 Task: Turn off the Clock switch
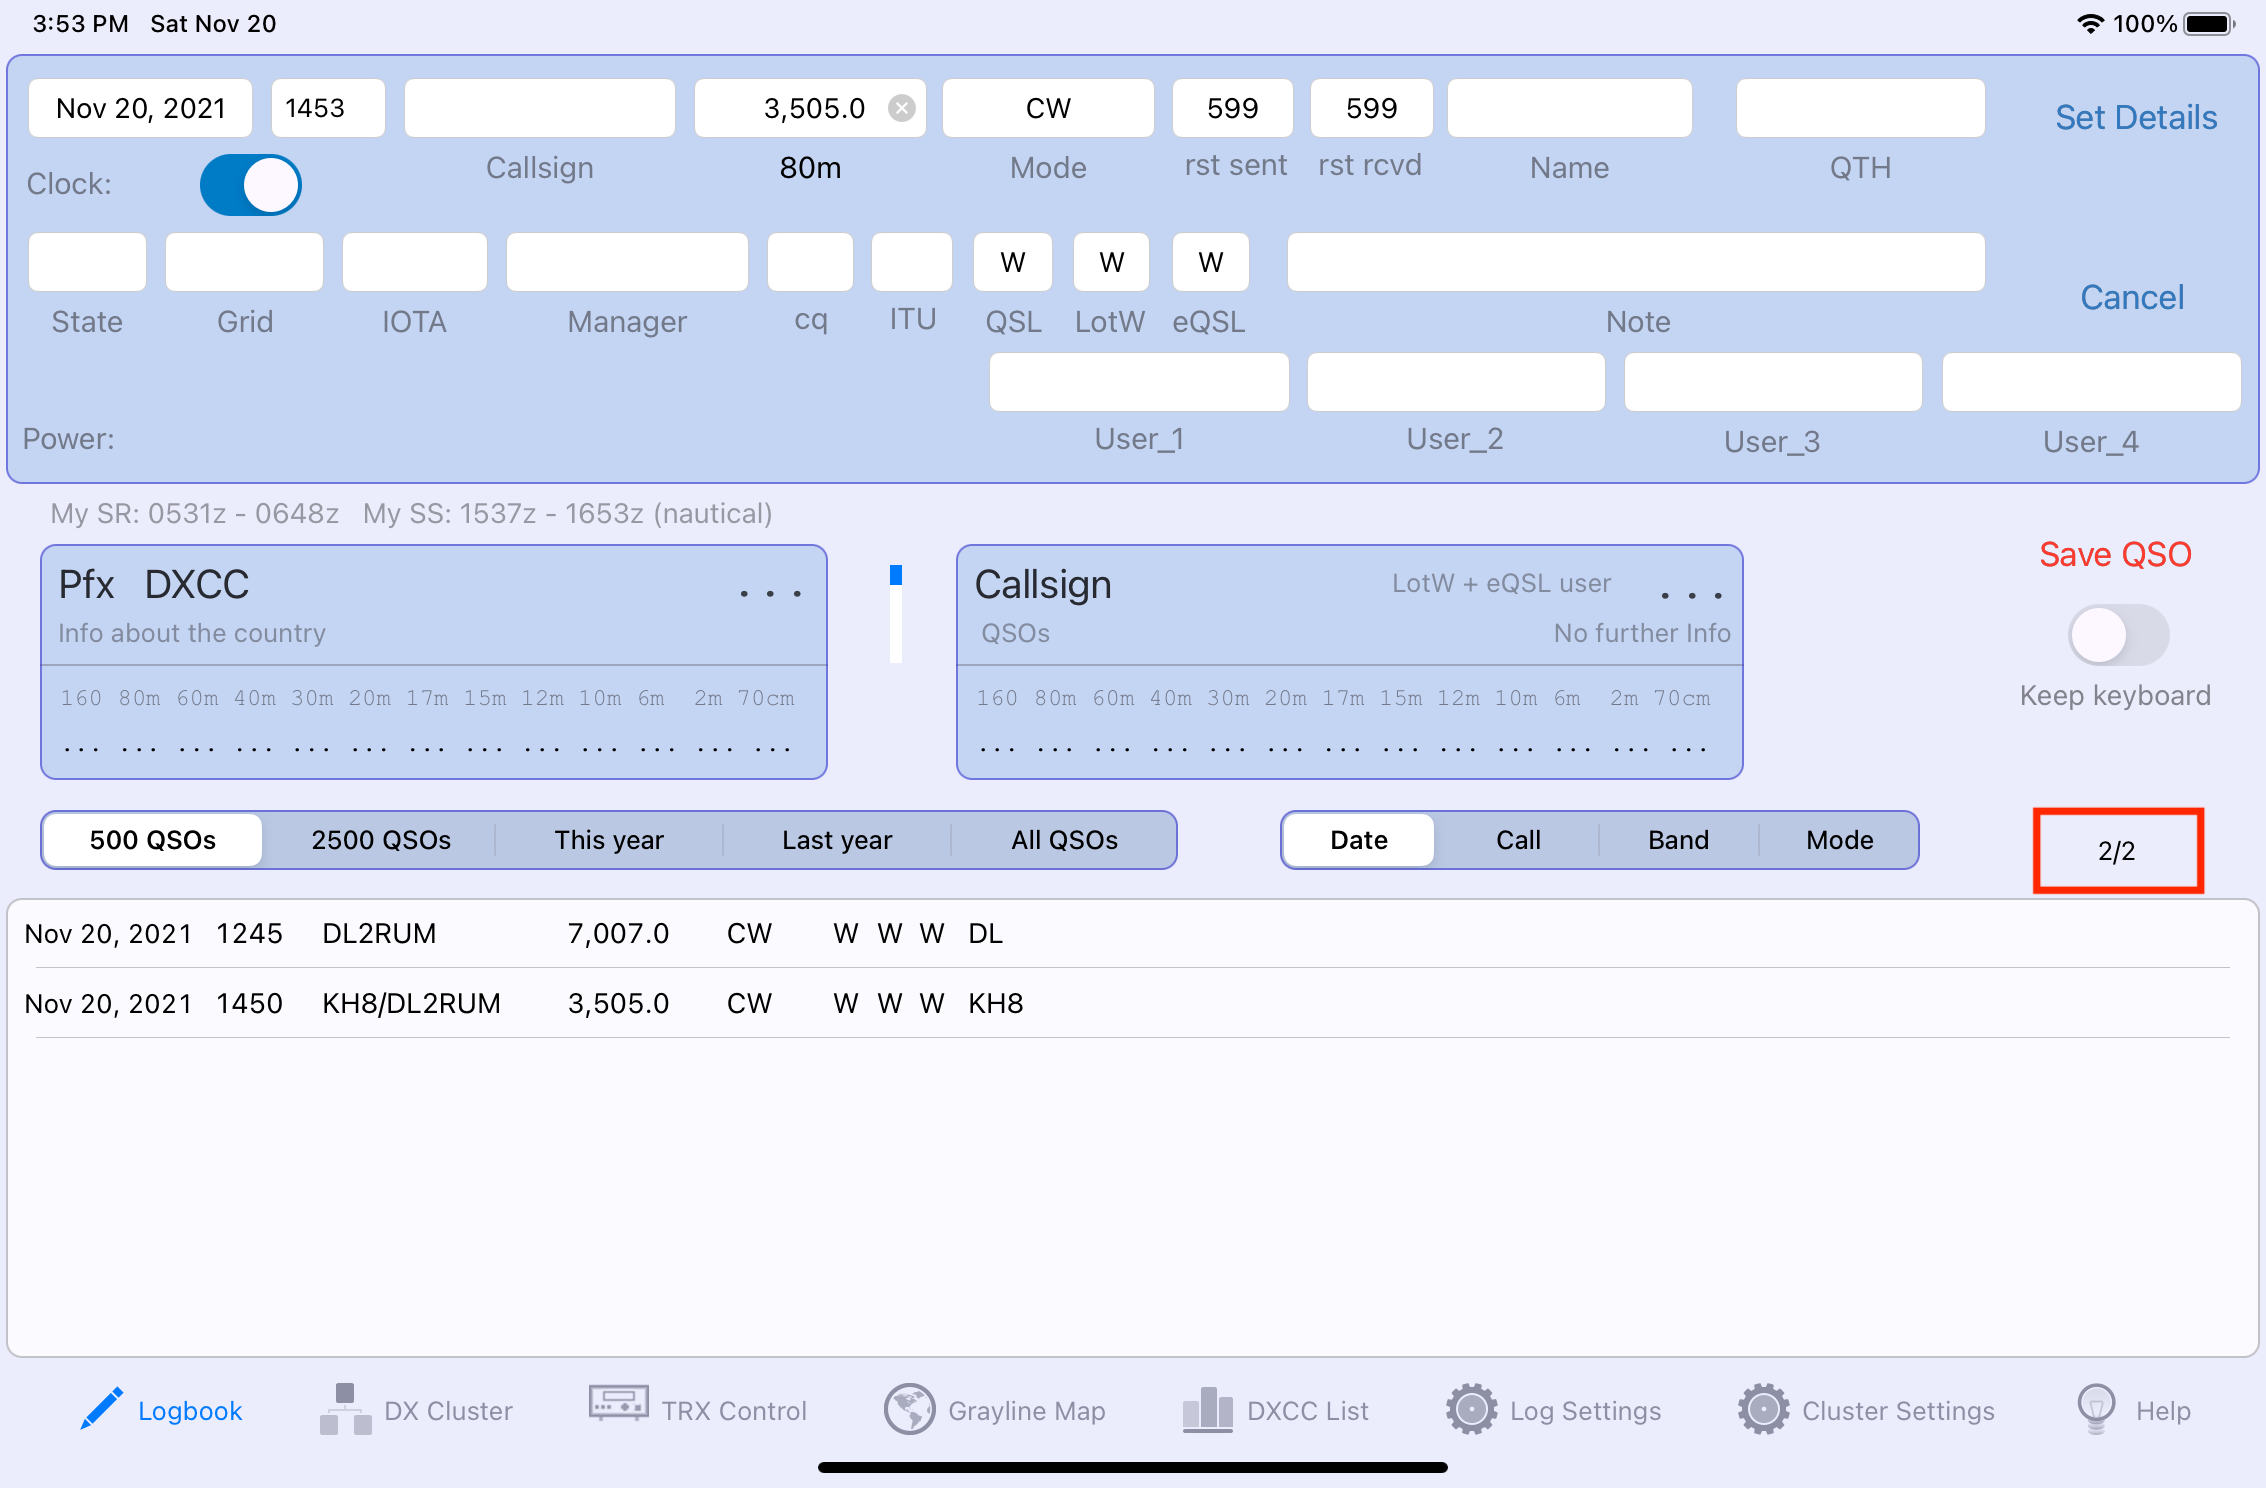tap(251, 185)
